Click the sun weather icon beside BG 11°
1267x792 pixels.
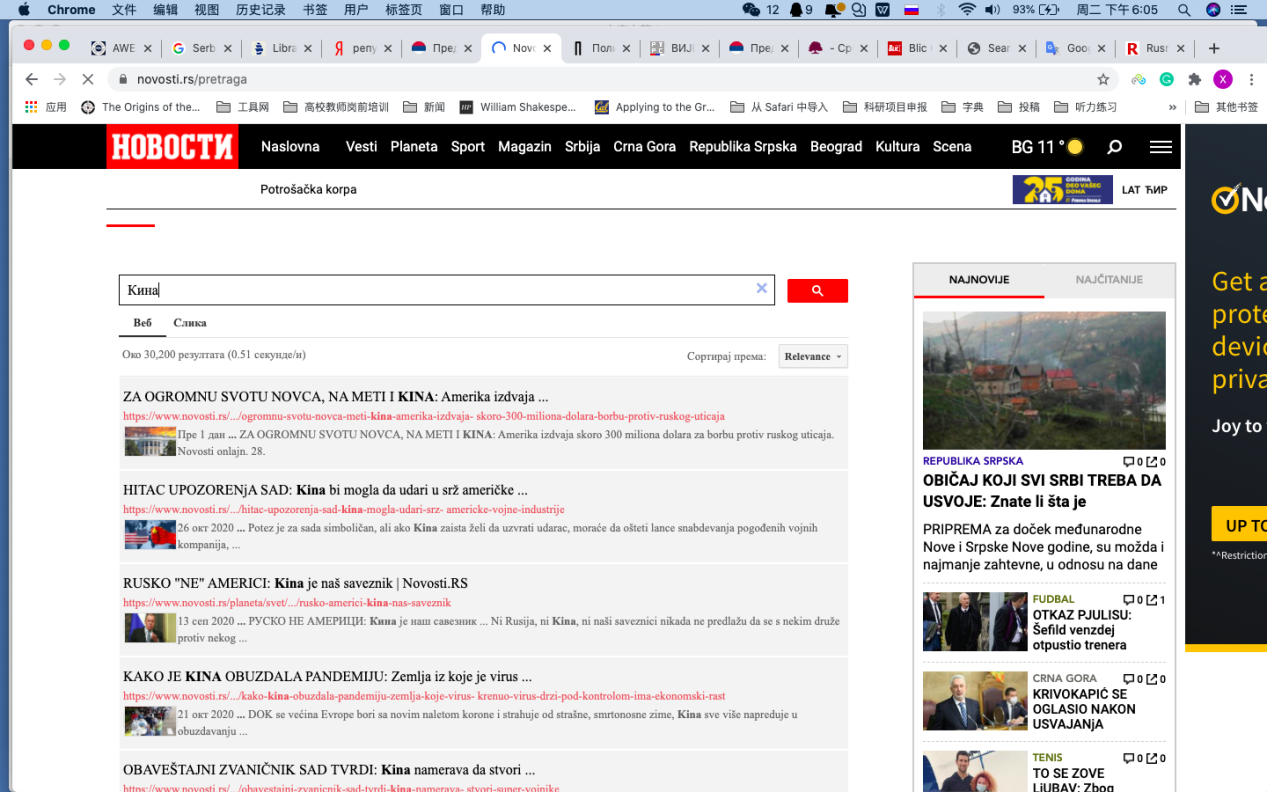1075,147
